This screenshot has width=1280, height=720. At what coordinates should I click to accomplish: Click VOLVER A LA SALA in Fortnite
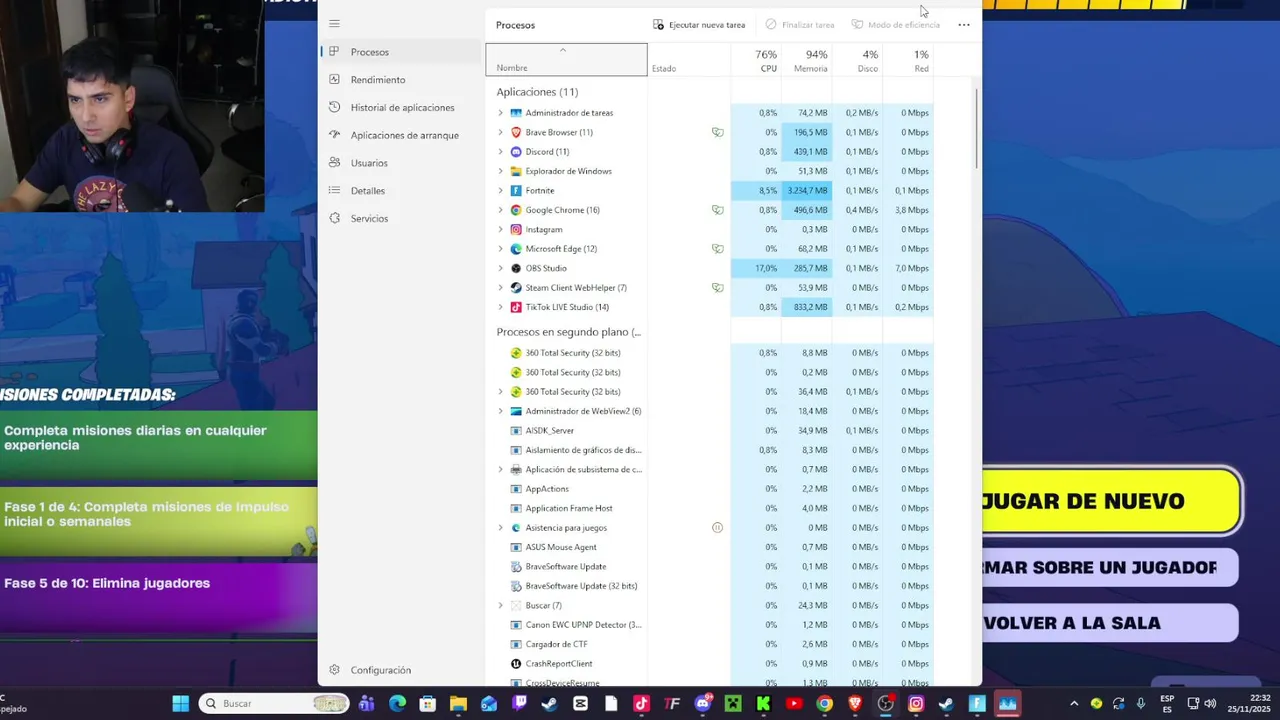(x=1110, y=623)
